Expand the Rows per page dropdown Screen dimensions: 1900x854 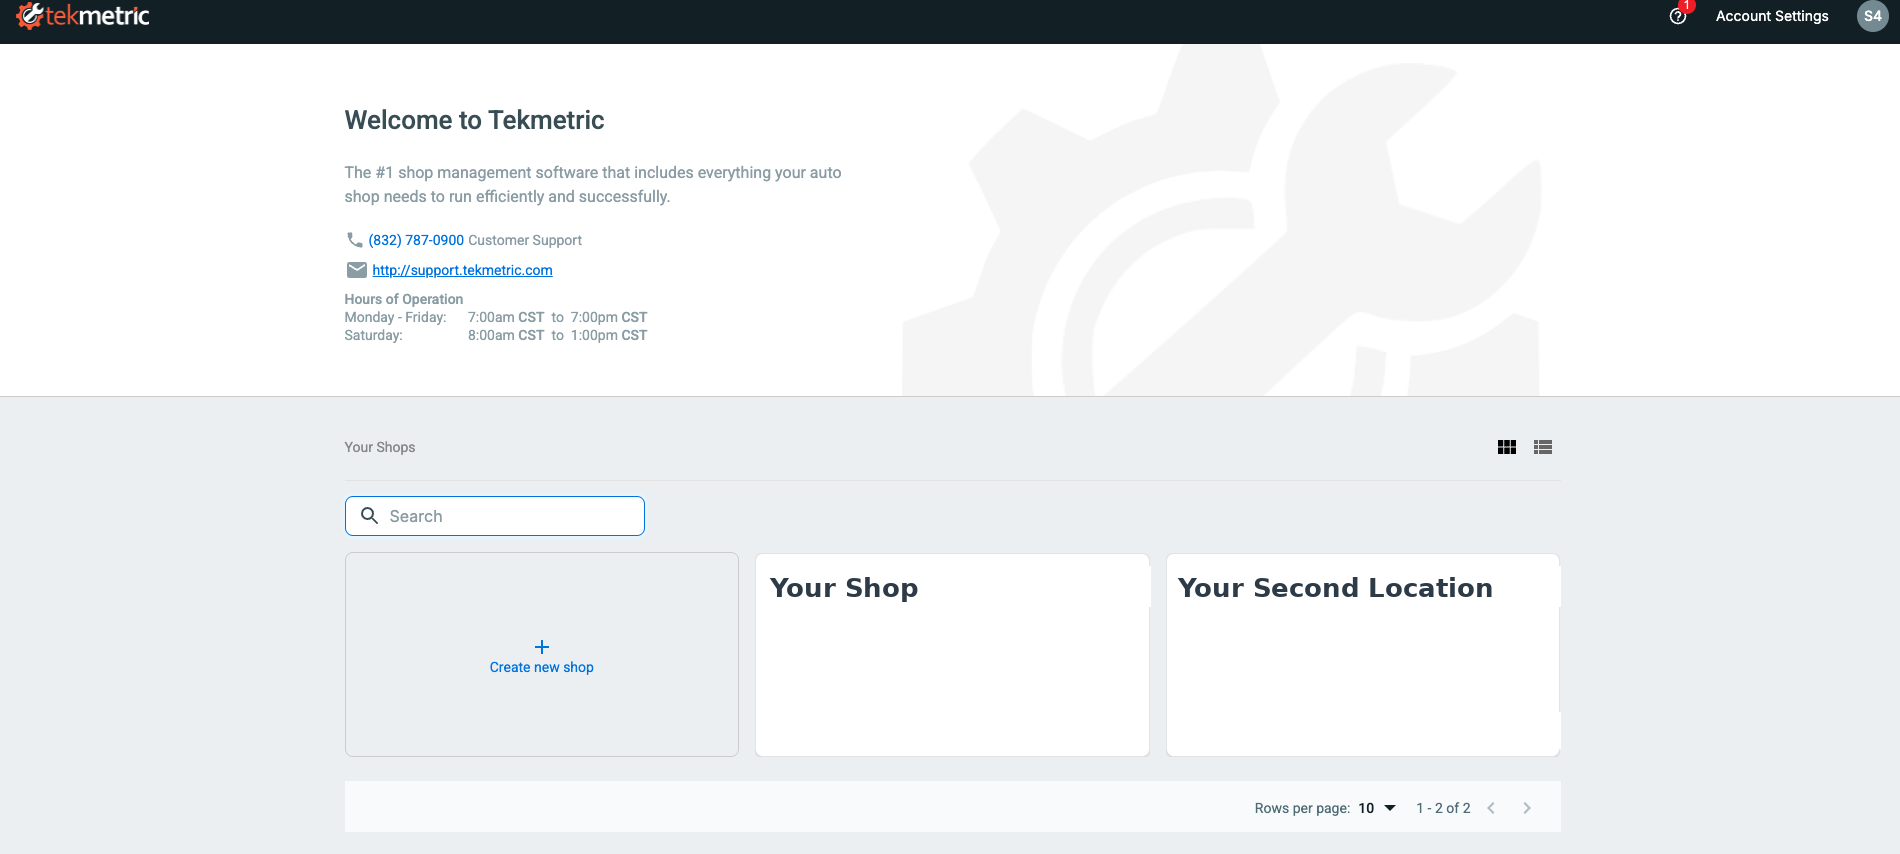pyautogui.click(x=1377, y=808)
